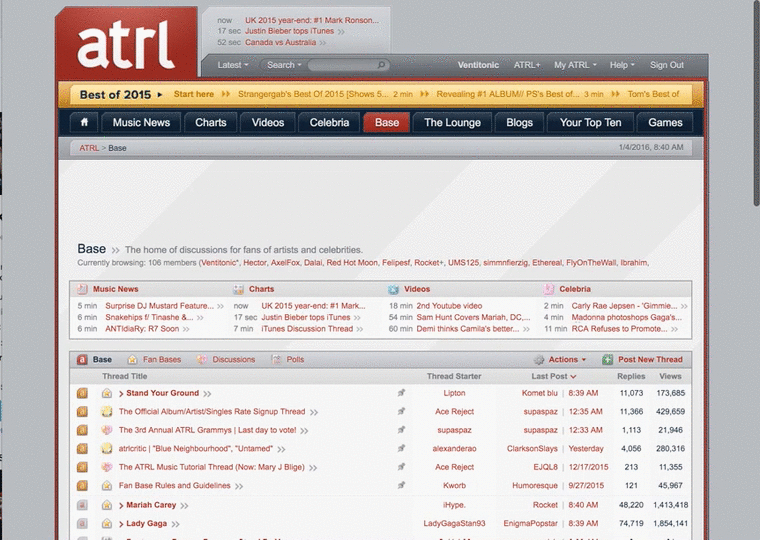760x540 pixels.
Task: Open thread starter Lipton's profile
Action: (454, 393)
